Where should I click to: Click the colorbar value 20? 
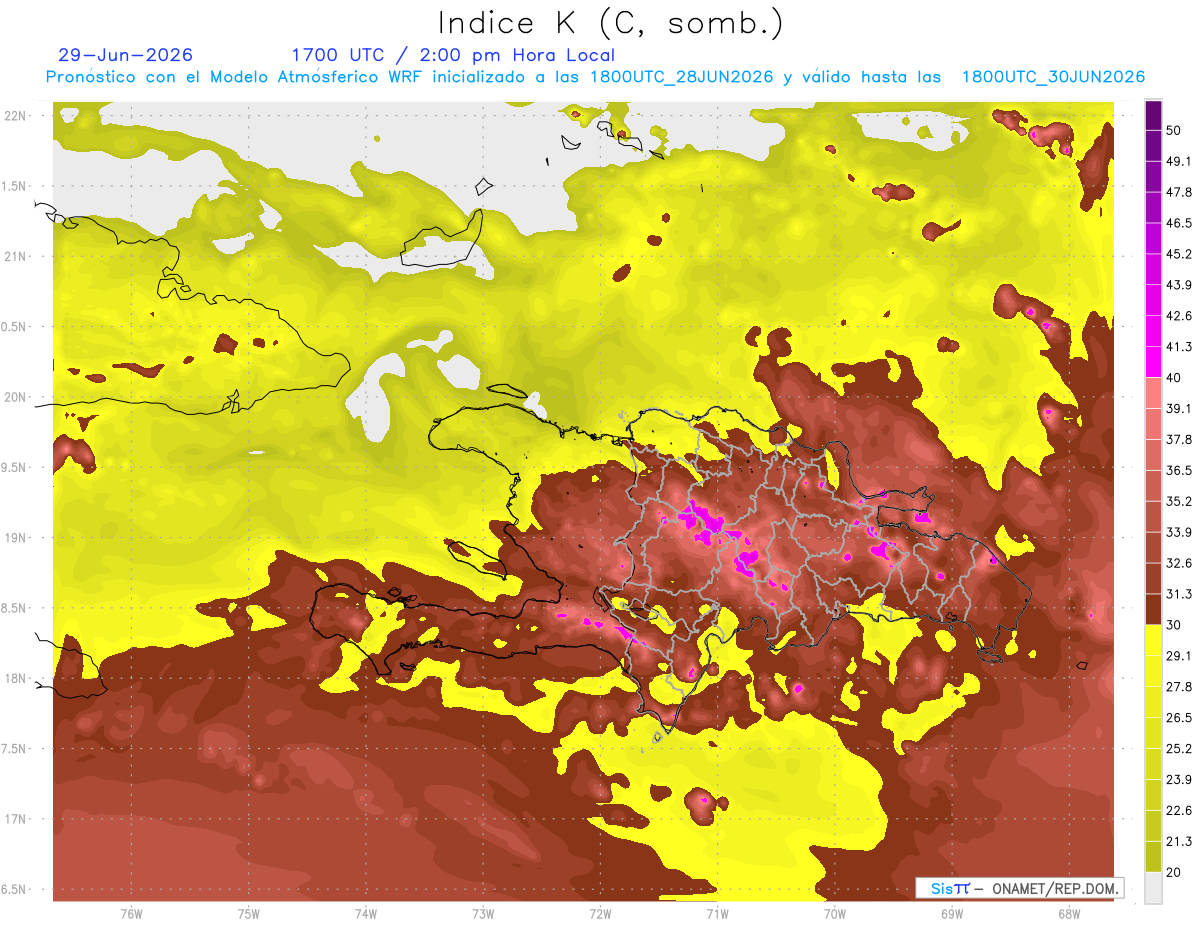point(1174,872)
